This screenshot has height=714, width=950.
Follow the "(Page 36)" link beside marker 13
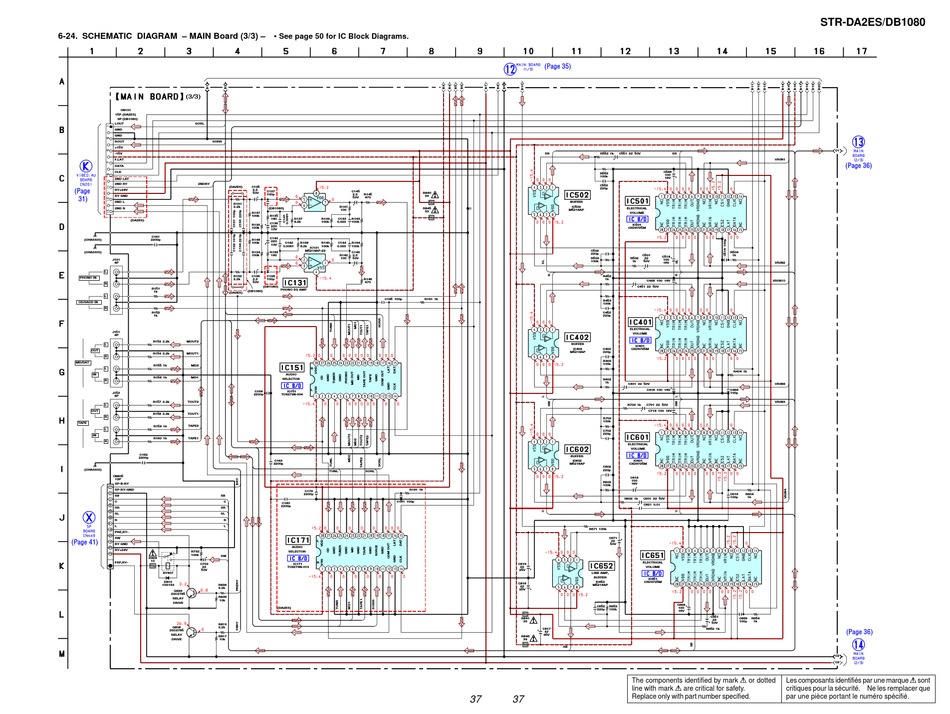(859, 165)
